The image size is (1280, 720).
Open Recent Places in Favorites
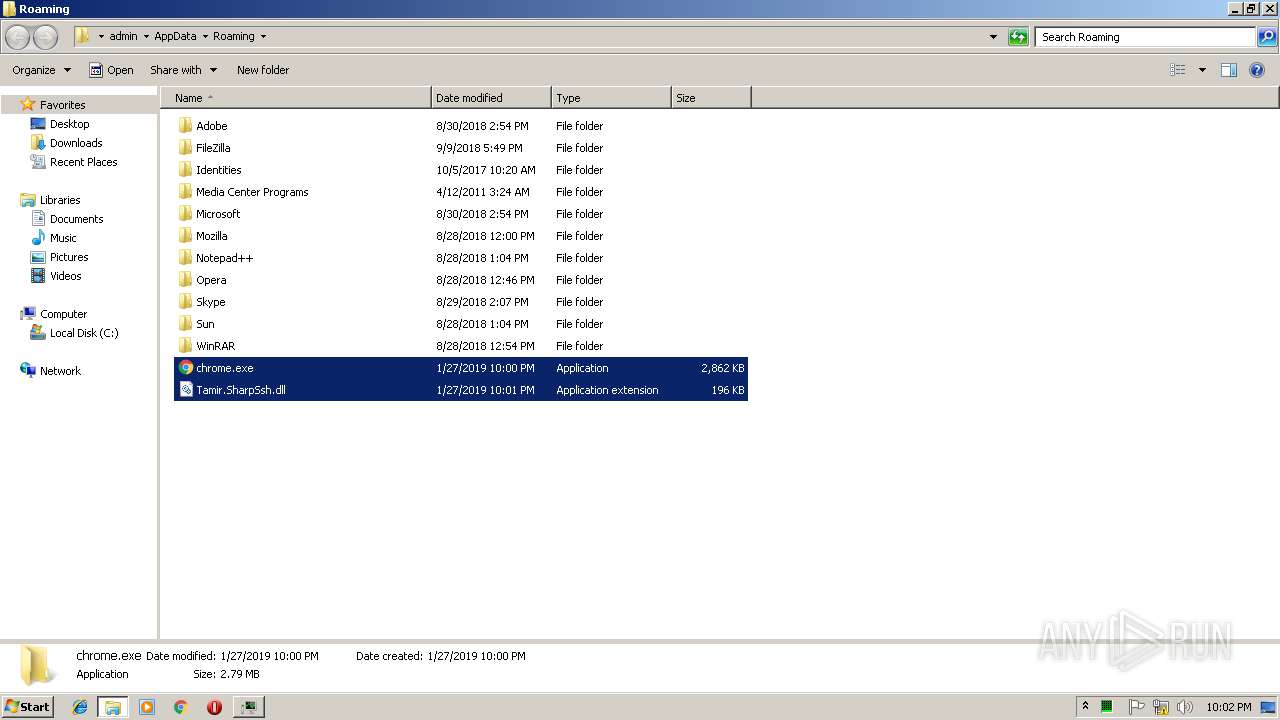pos(83,162)
